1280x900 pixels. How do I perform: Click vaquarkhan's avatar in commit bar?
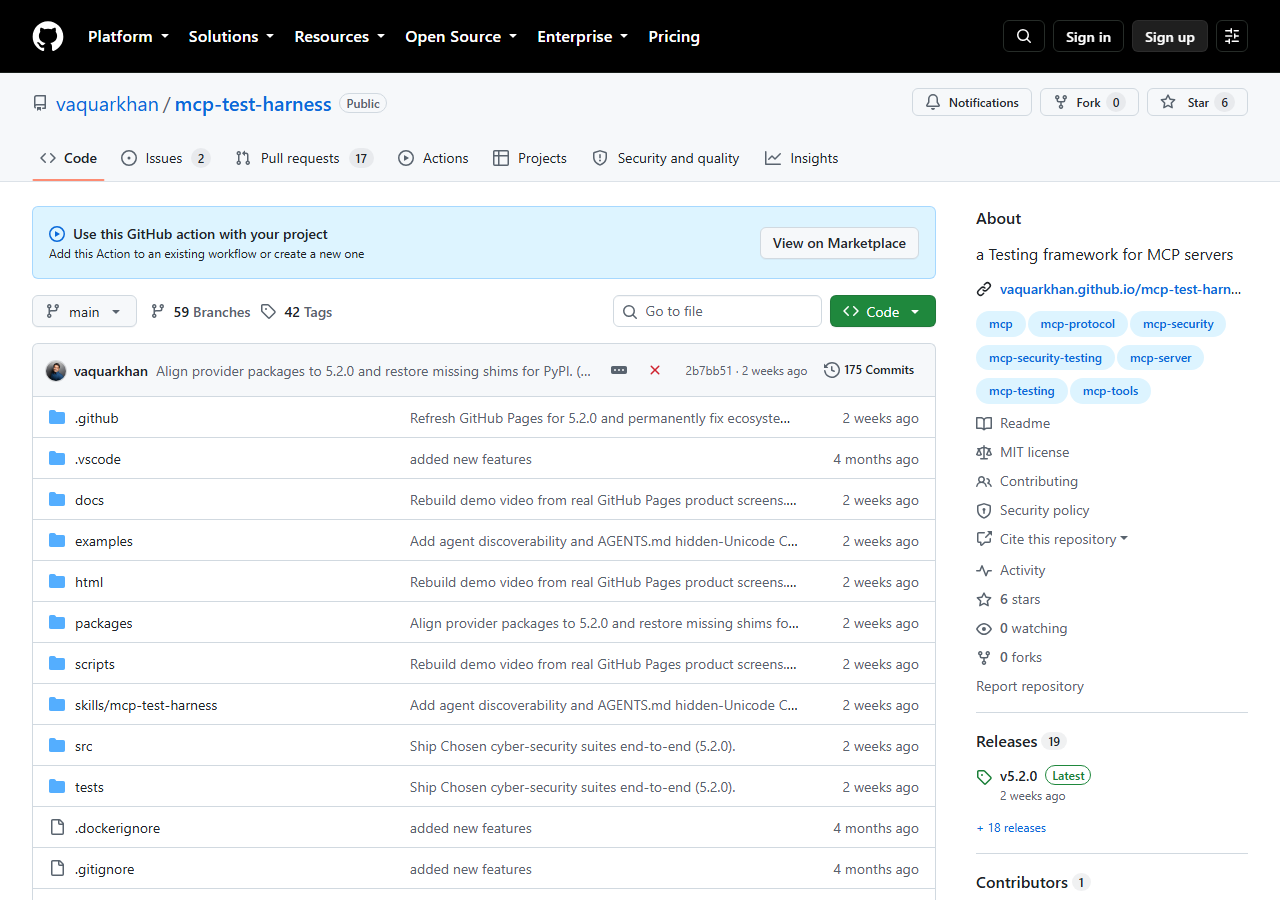pos(56,371)
